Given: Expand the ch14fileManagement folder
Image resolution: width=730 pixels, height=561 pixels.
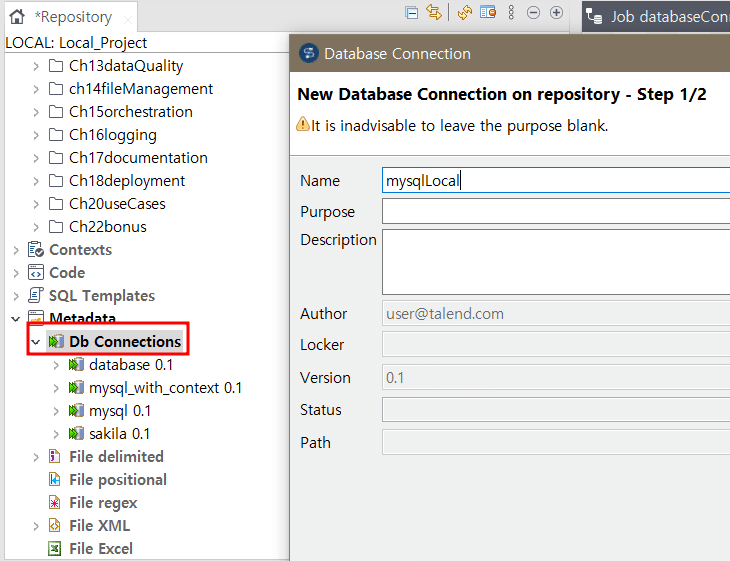Looking at the screenshot, I should pos(36,89).
